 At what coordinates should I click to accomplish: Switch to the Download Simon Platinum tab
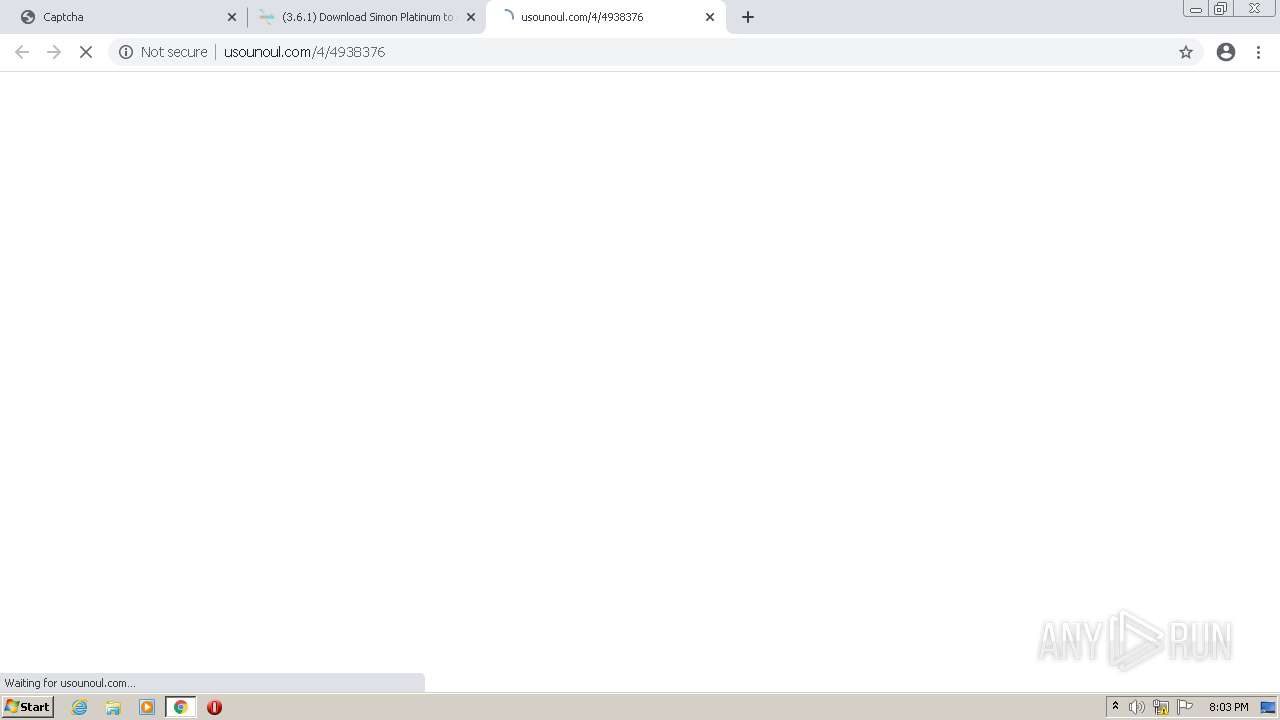tap(365, 17)
